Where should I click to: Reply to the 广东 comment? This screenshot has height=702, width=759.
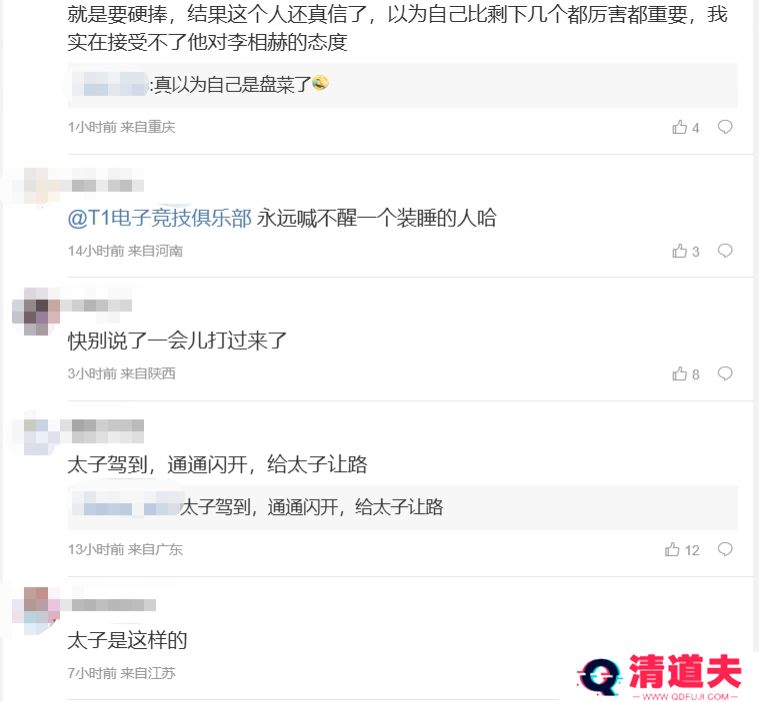725,549
